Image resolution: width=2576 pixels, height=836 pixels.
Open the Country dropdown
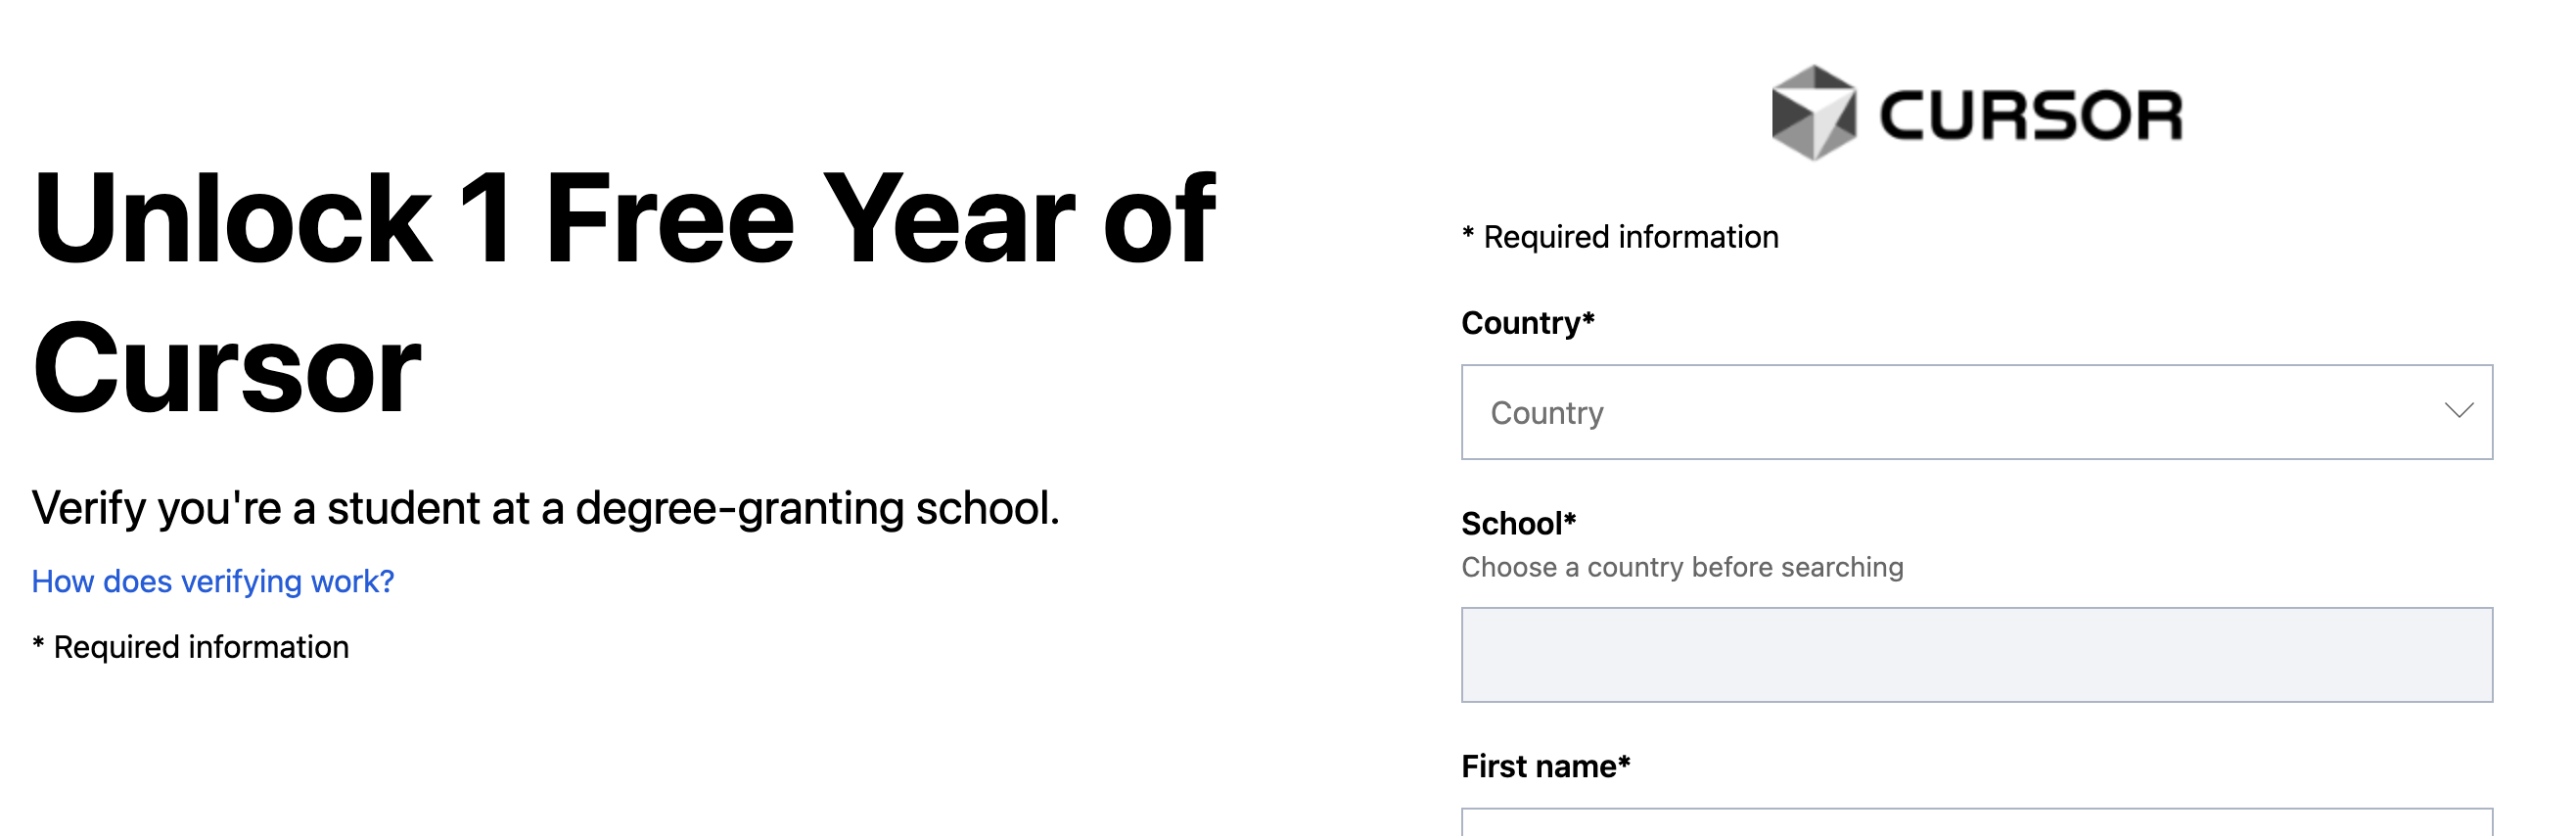[x=1975, y=412]
